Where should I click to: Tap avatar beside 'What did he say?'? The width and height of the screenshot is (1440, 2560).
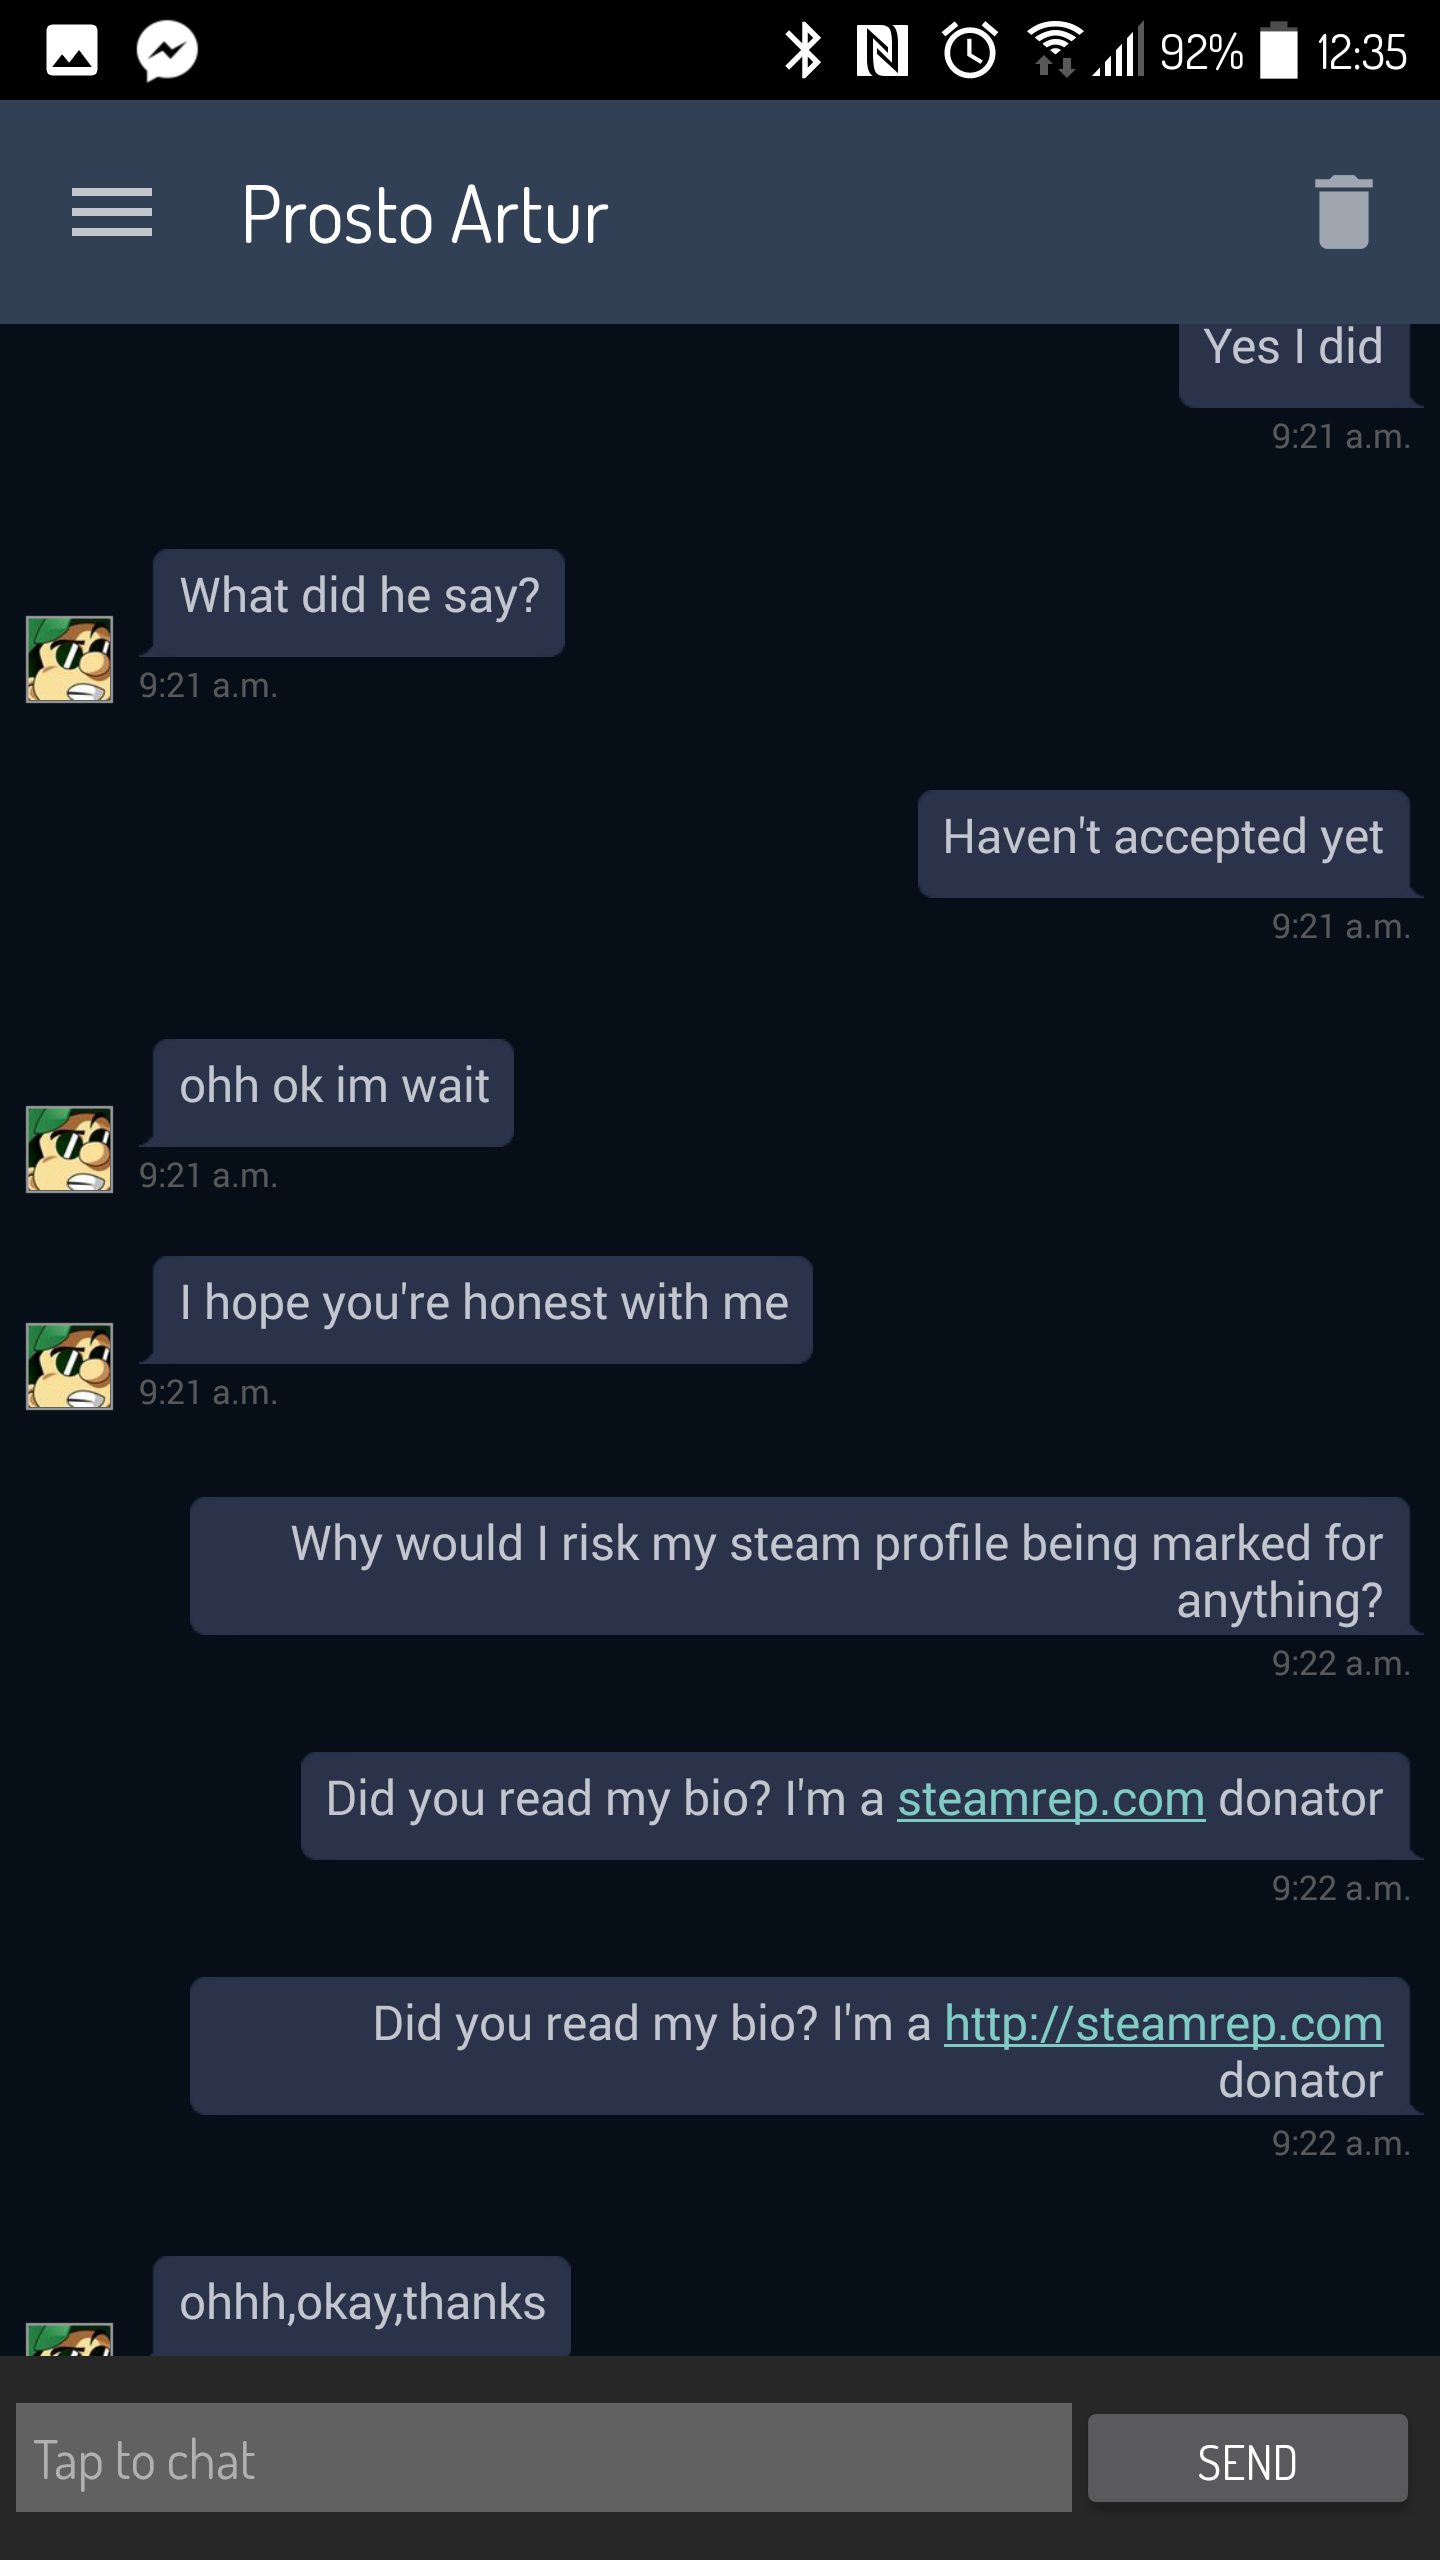pos(69,659)
